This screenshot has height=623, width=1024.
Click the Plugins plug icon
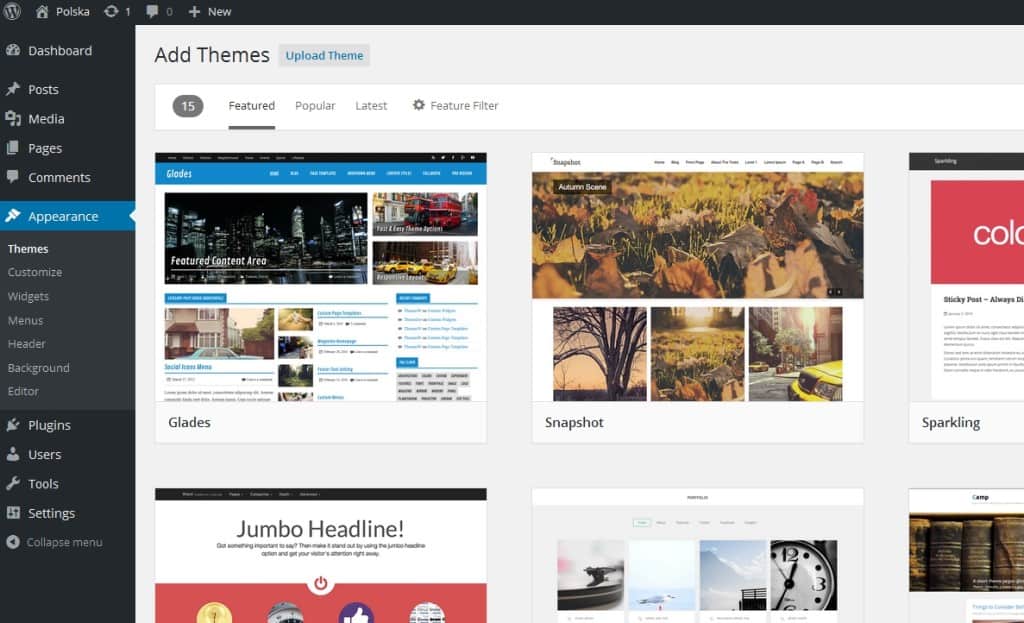point(13,424)
